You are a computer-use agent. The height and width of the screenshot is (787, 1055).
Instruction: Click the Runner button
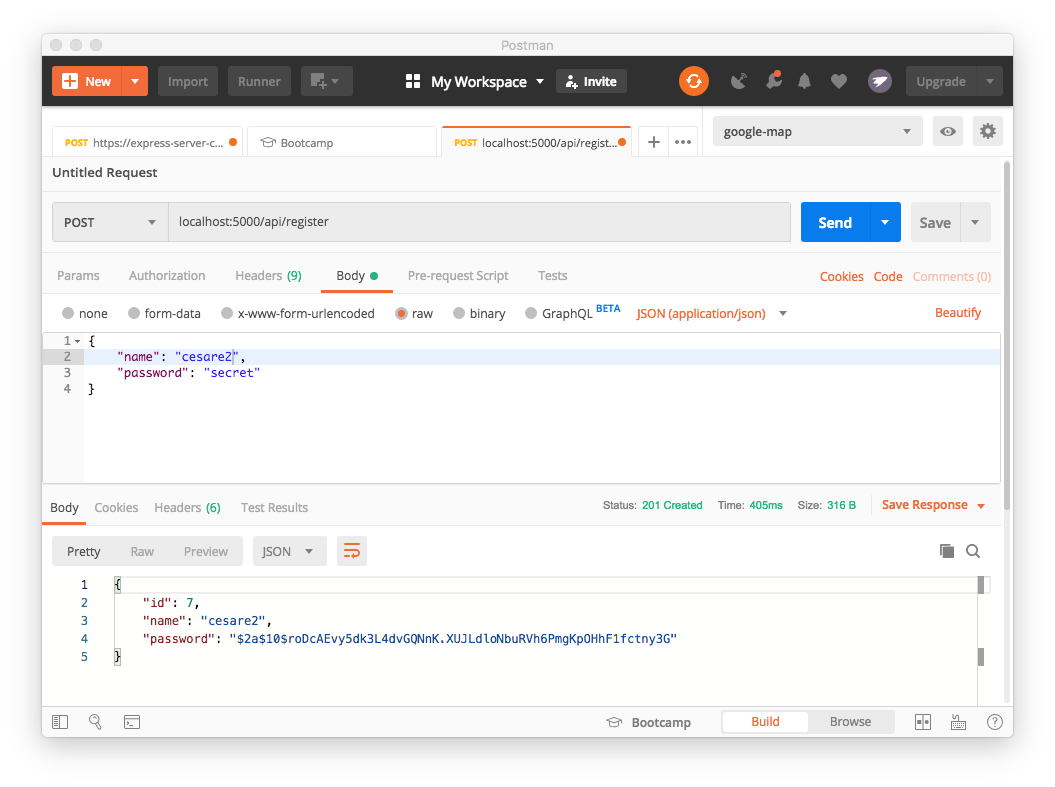click(x=259, y=81)
